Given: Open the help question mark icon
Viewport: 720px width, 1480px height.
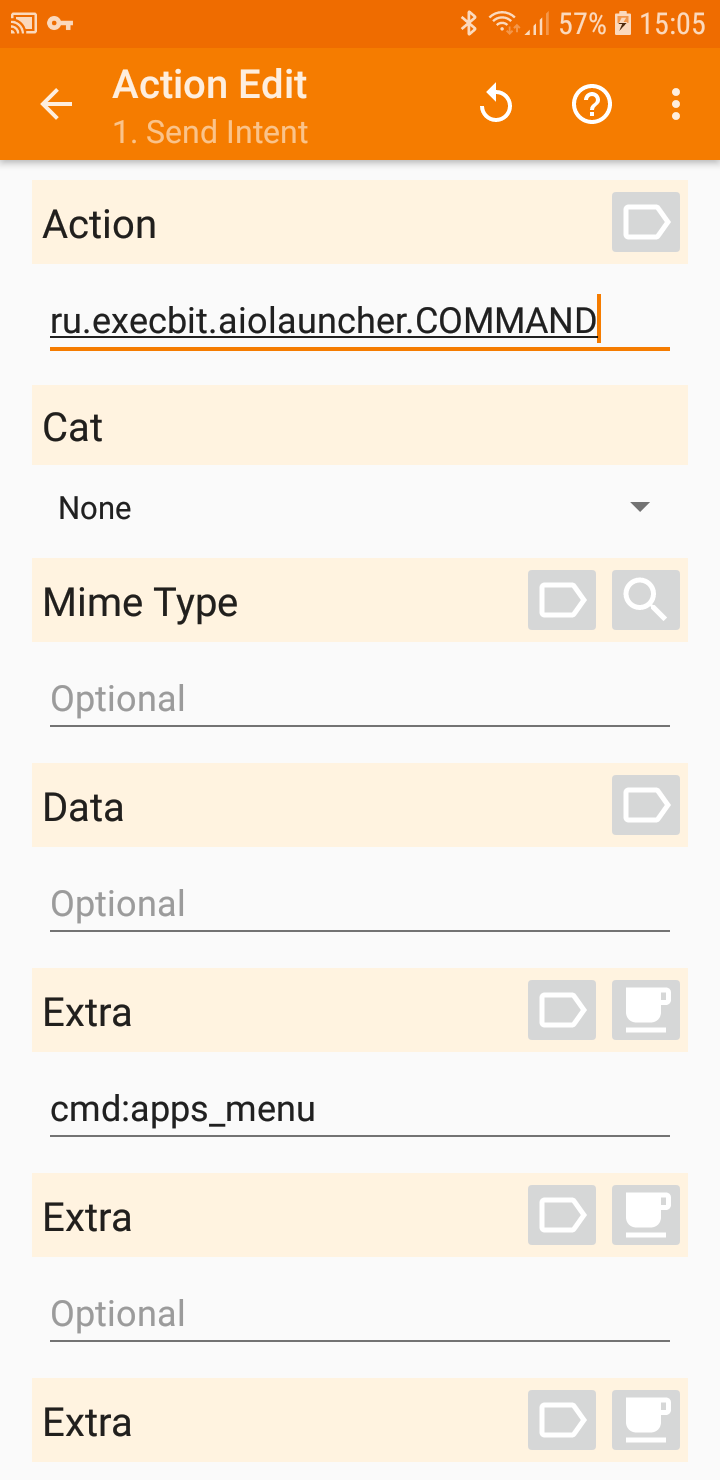Looking at the screenshot, I should coord(591,104).
